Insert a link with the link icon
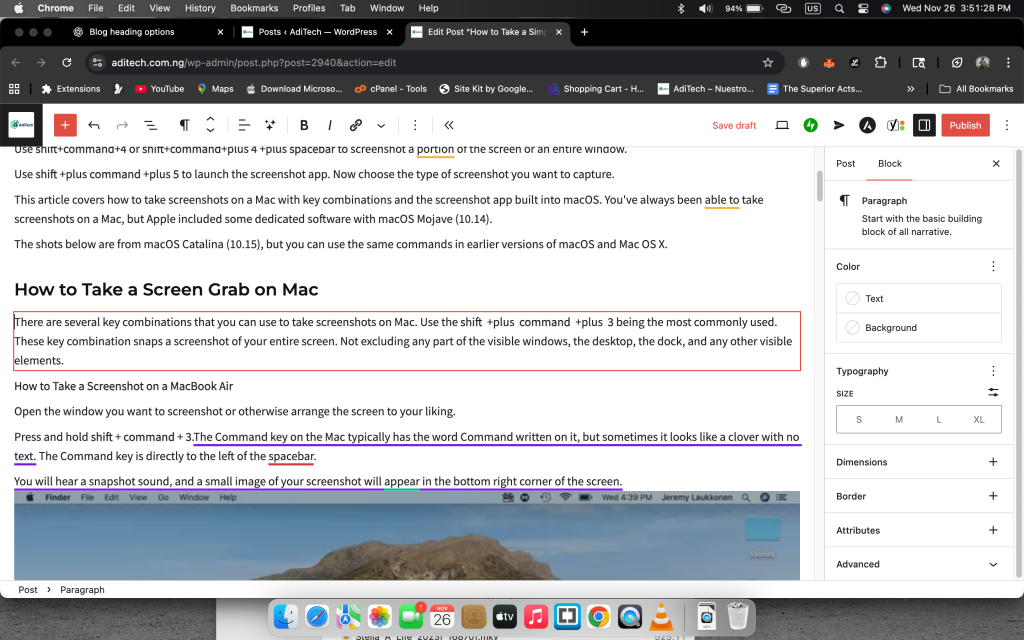Image resolution: width=1024 pixels, height=640 pixels. pyautogui.click(x=355, y=125)
